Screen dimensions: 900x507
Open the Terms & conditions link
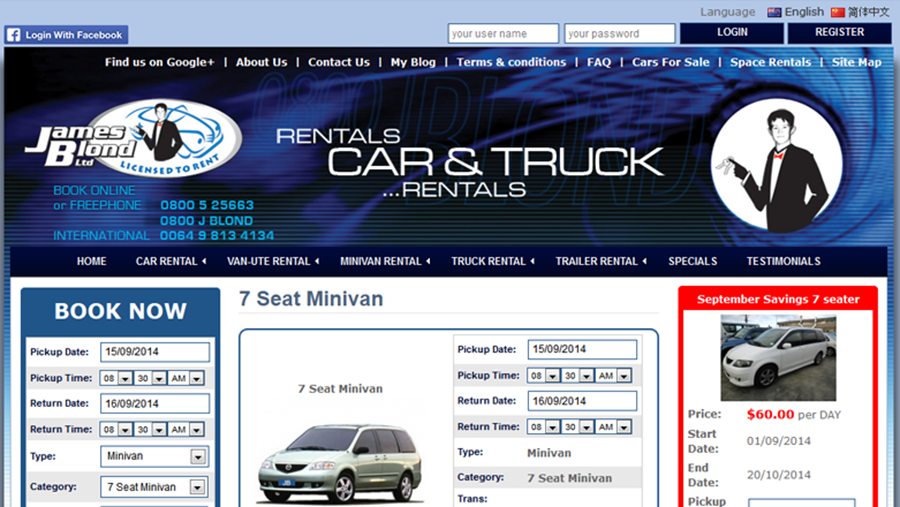(x=511, y=62)
